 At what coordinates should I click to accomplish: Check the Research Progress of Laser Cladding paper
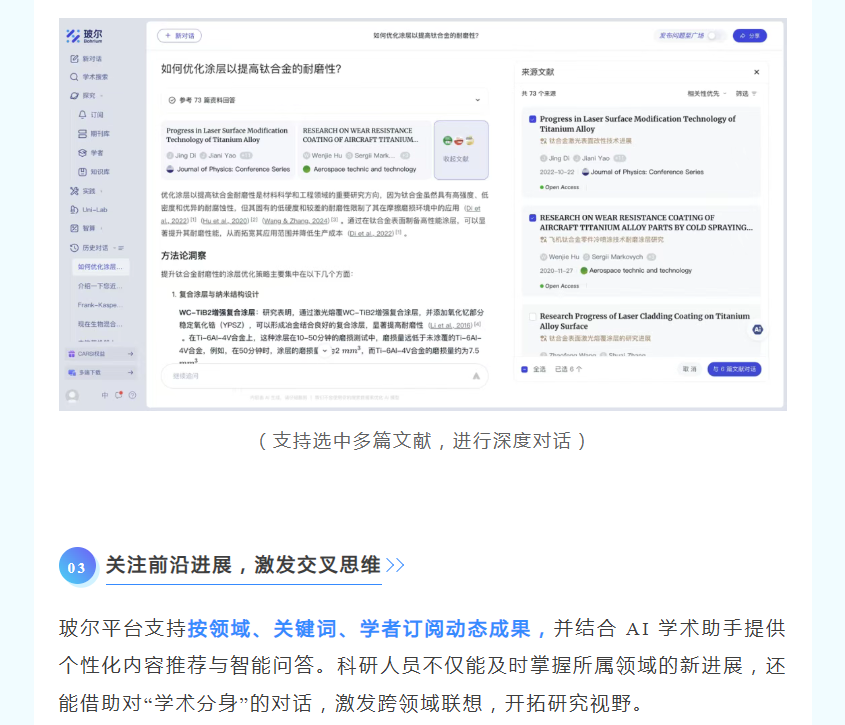532,316
